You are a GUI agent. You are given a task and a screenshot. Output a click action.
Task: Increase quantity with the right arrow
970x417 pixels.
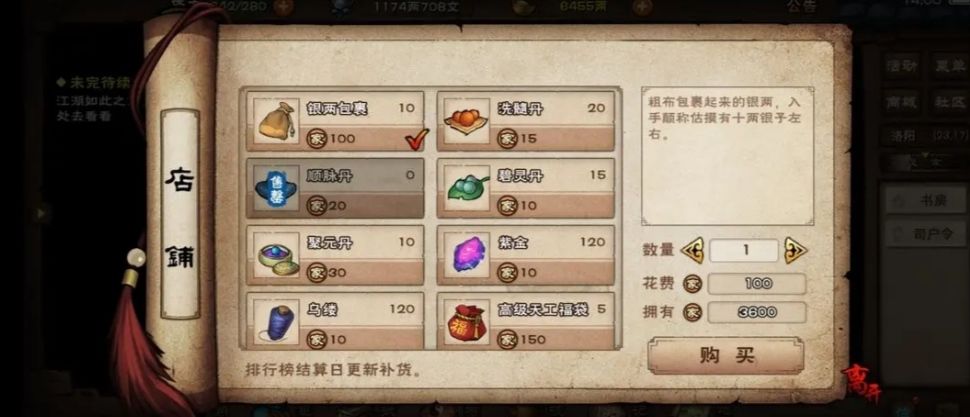tap(795, 250)
